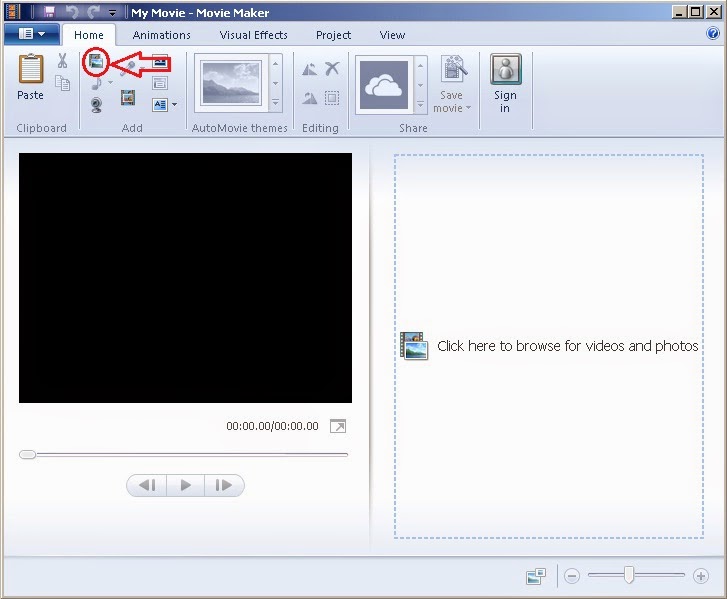727x599 pixels.
Task: Open the Visual Effects tab
Action: [253, 35]
